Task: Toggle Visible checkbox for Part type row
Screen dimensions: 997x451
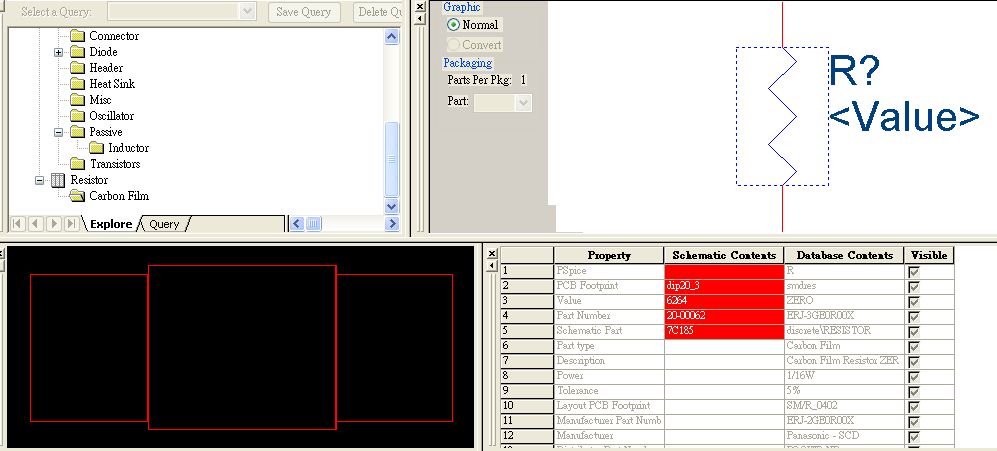Action: [x=914, y=347]
